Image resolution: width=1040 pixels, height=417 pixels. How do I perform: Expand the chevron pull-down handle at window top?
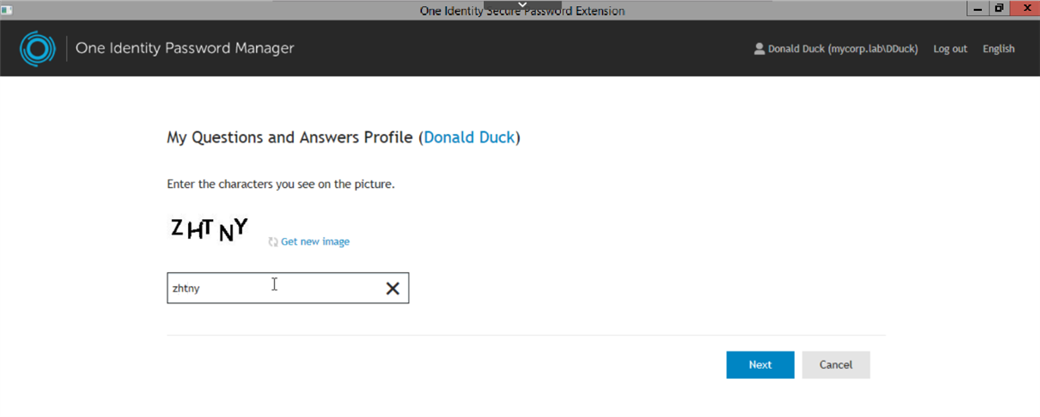point(522,5)
